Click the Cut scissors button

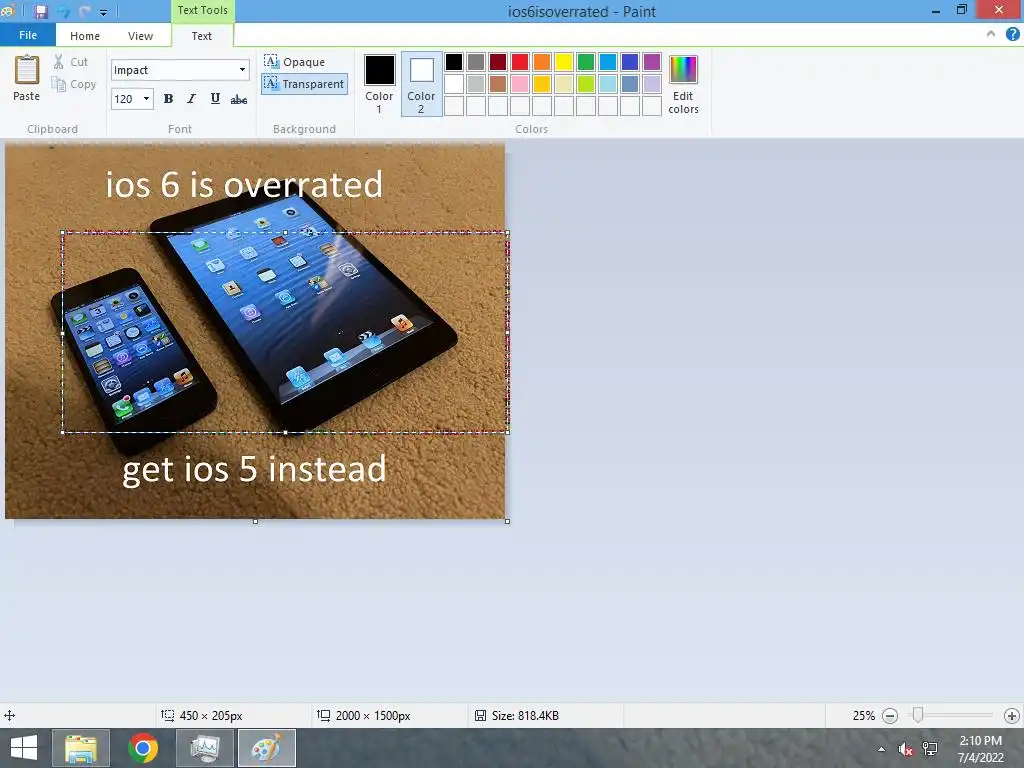point(71,62)
